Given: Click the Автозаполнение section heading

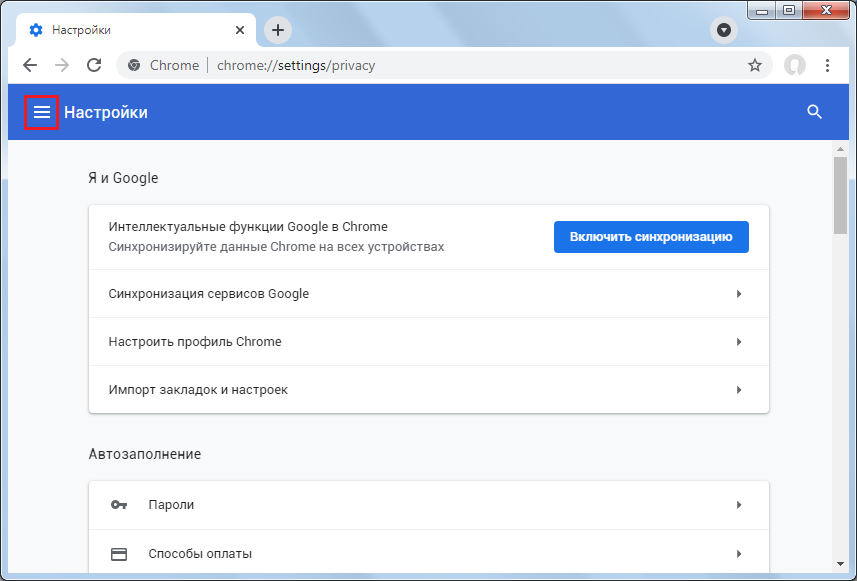Looking at the screenshot, I should coord(145,454).
